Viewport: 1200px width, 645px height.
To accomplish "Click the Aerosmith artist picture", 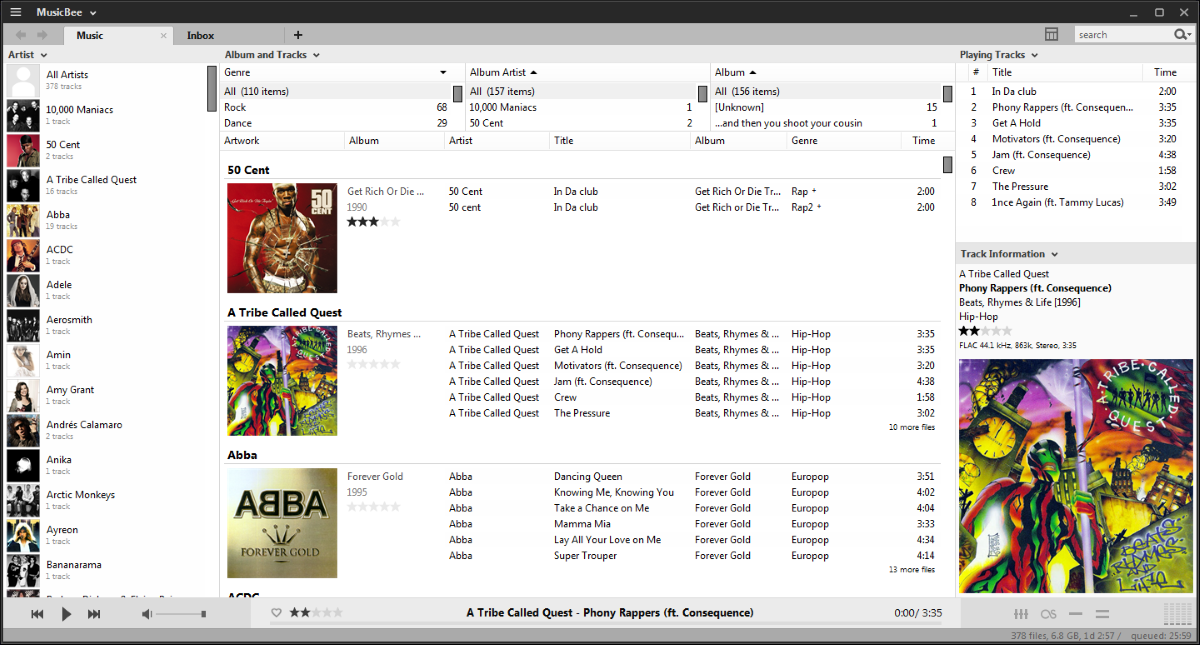I will (23, 326).
